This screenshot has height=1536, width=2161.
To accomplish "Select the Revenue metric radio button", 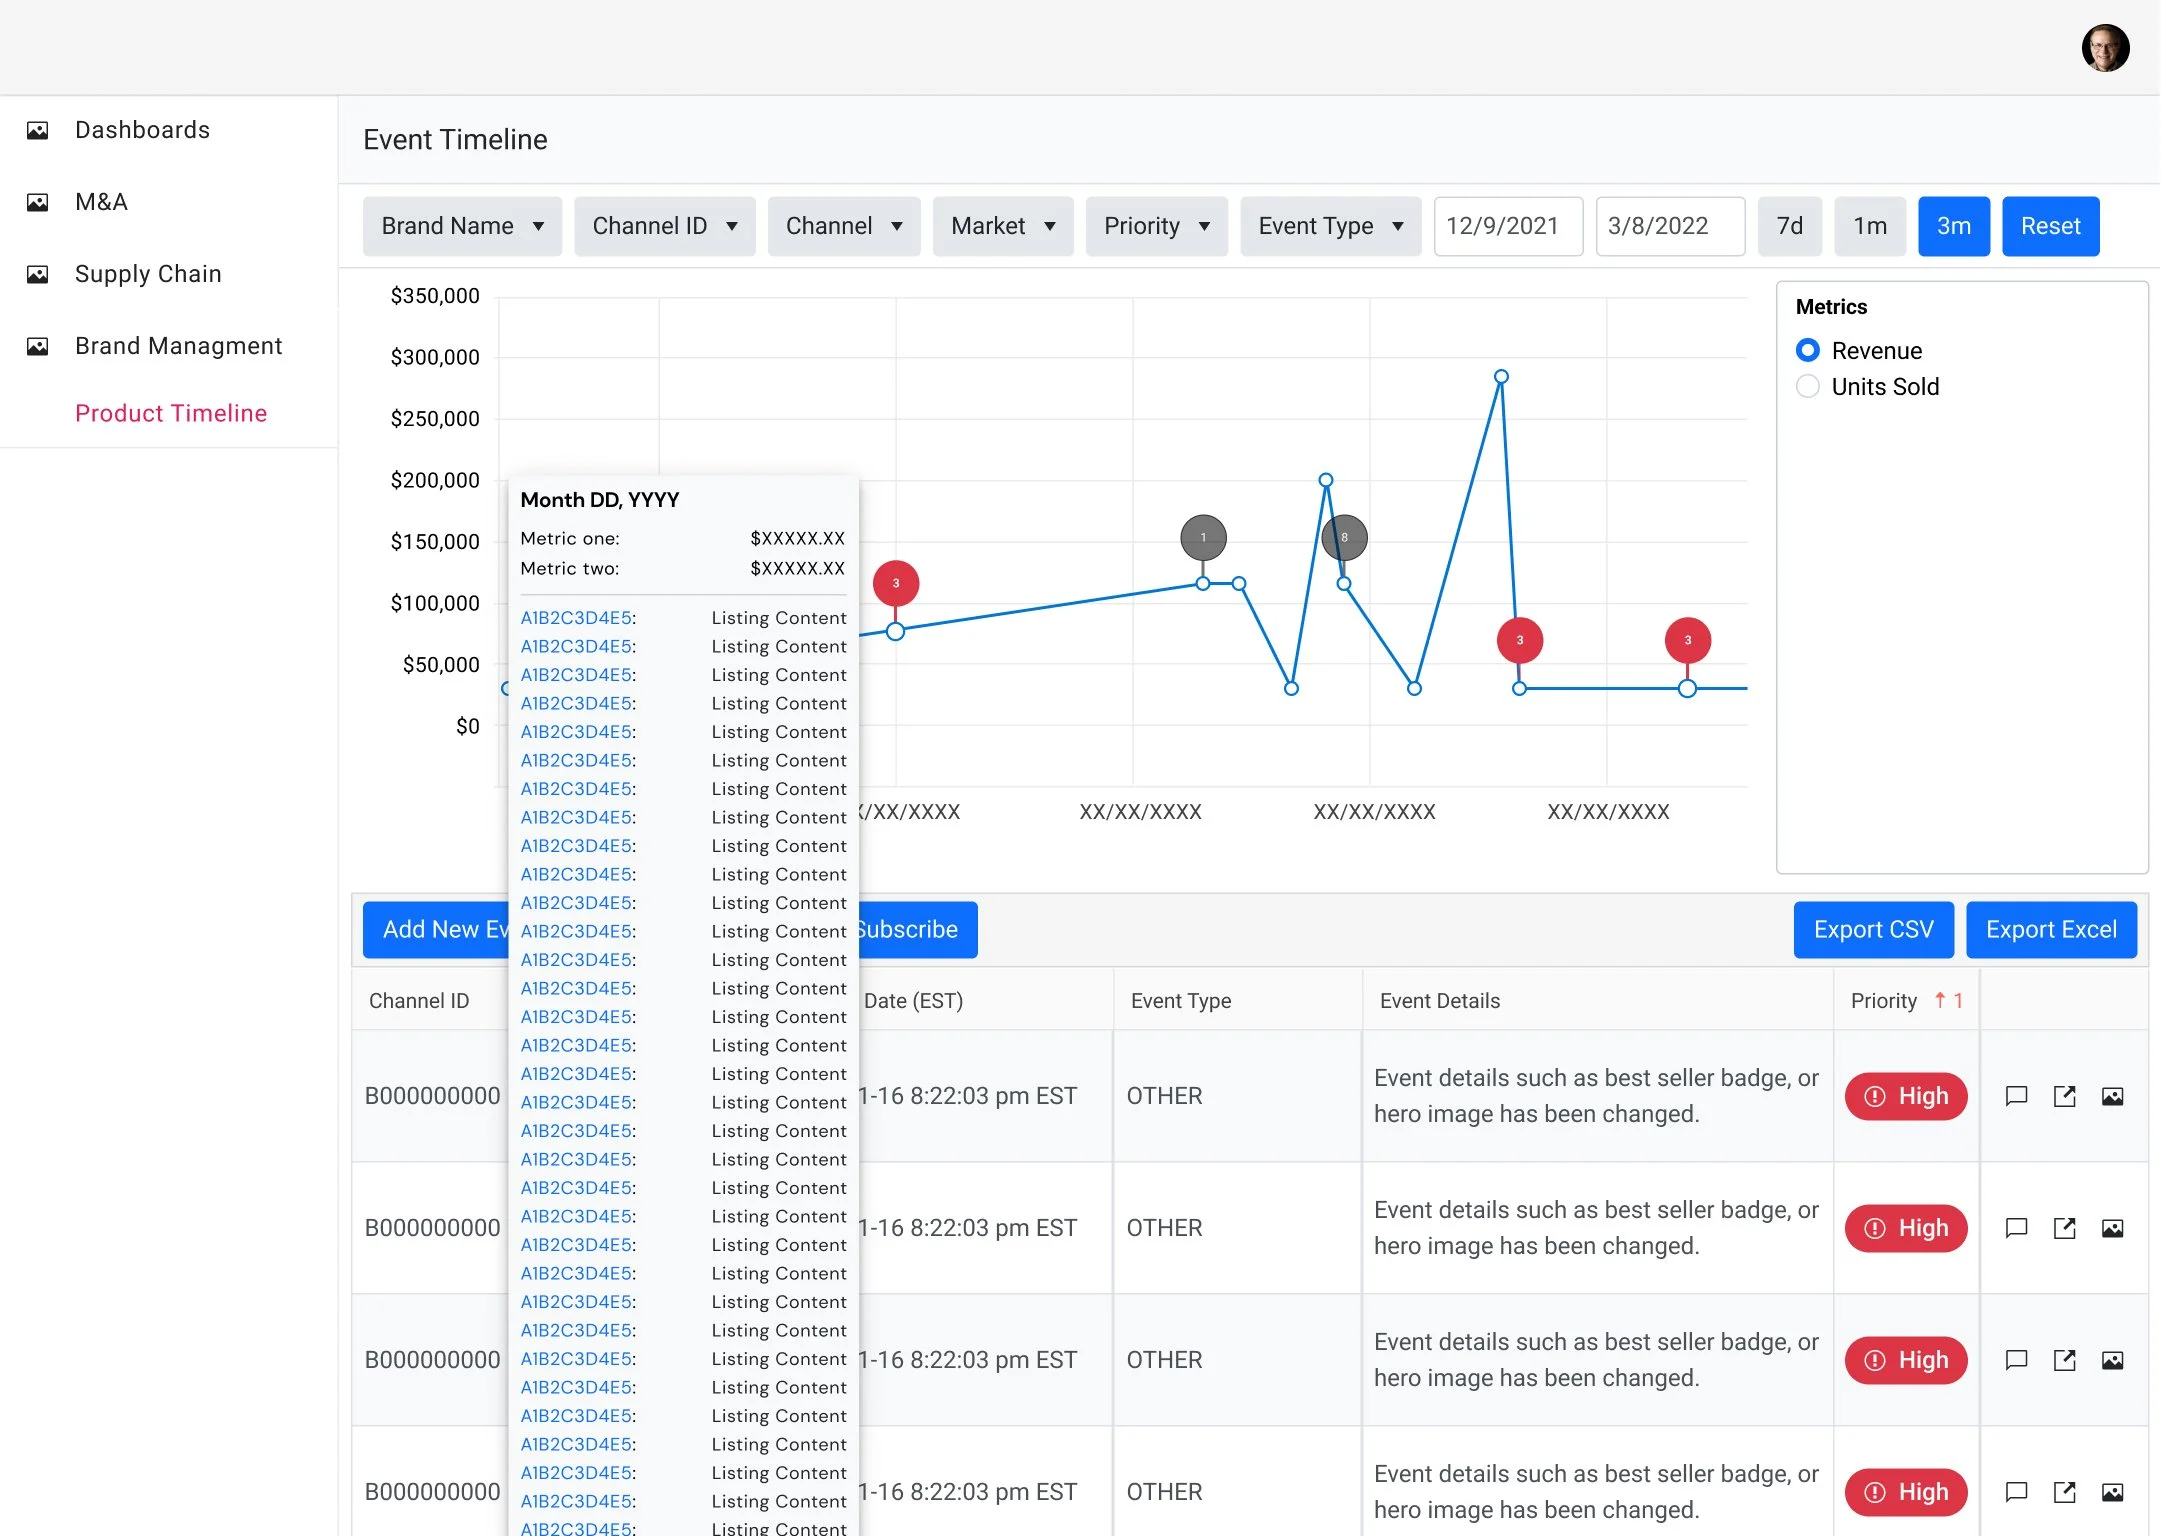I will [x=1807, y=350].
